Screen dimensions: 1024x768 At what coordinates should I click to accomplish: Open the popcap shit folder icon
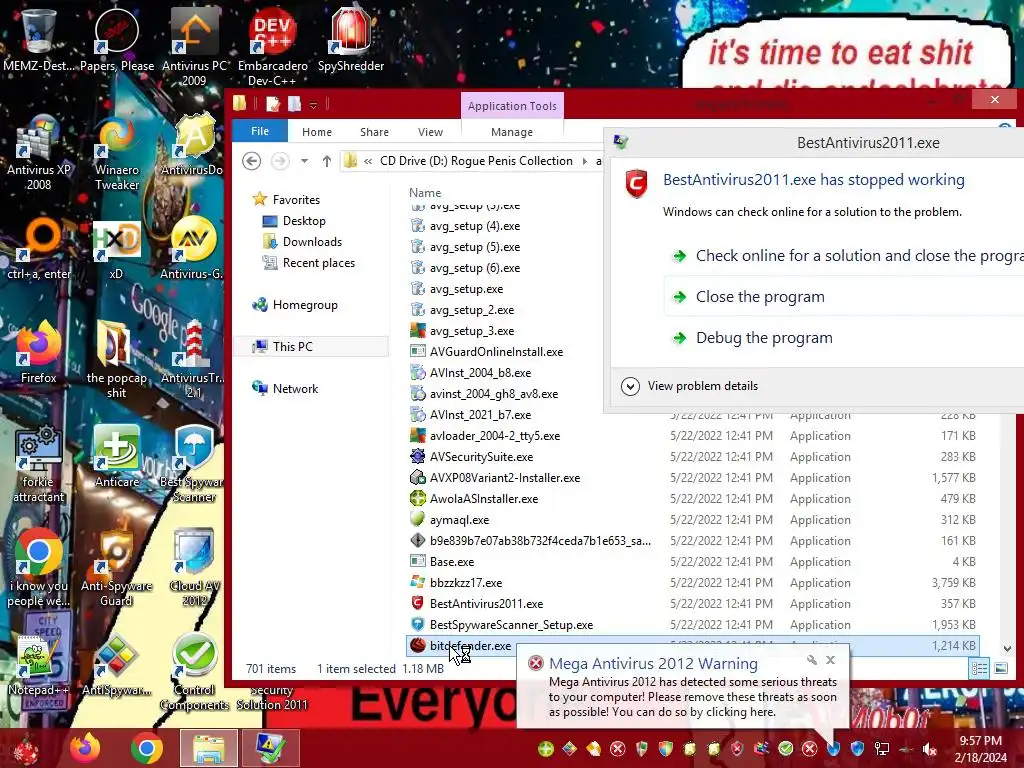(x=116, y=359)
